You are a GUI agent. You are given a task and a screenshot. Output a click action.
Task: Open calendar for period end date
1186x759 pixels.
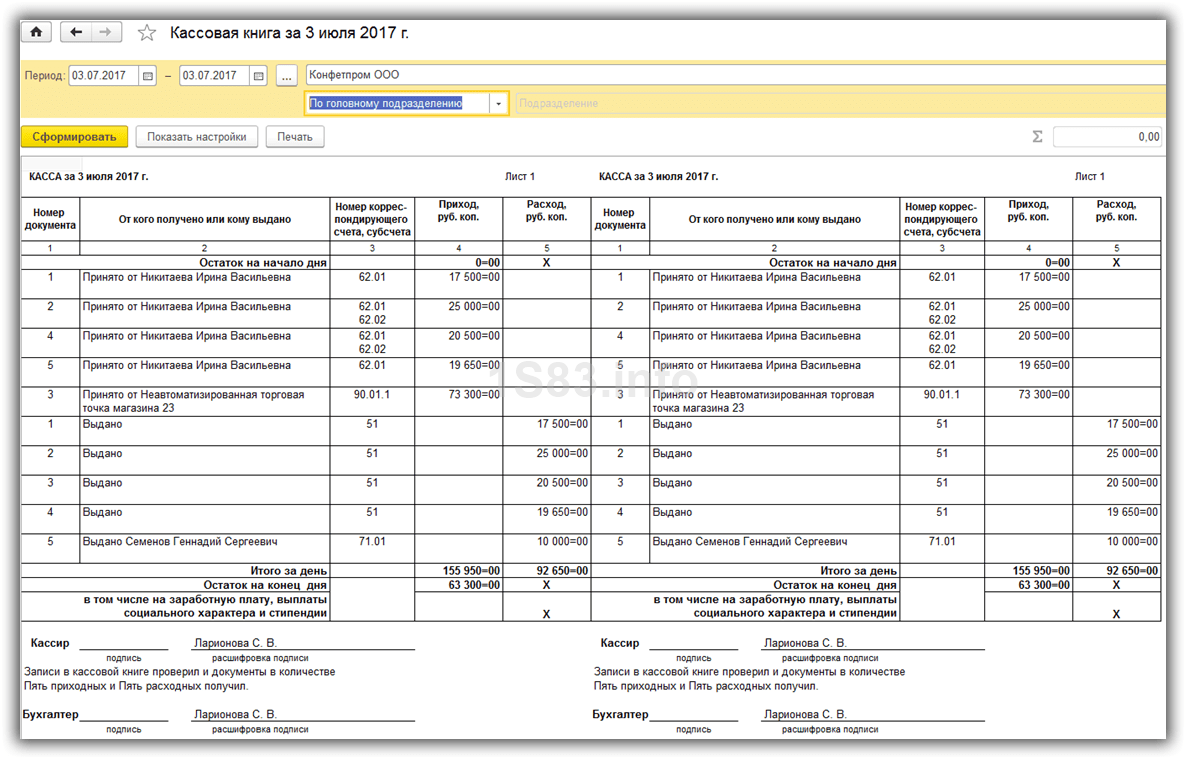pyautogui.click(x=259, y=76)
